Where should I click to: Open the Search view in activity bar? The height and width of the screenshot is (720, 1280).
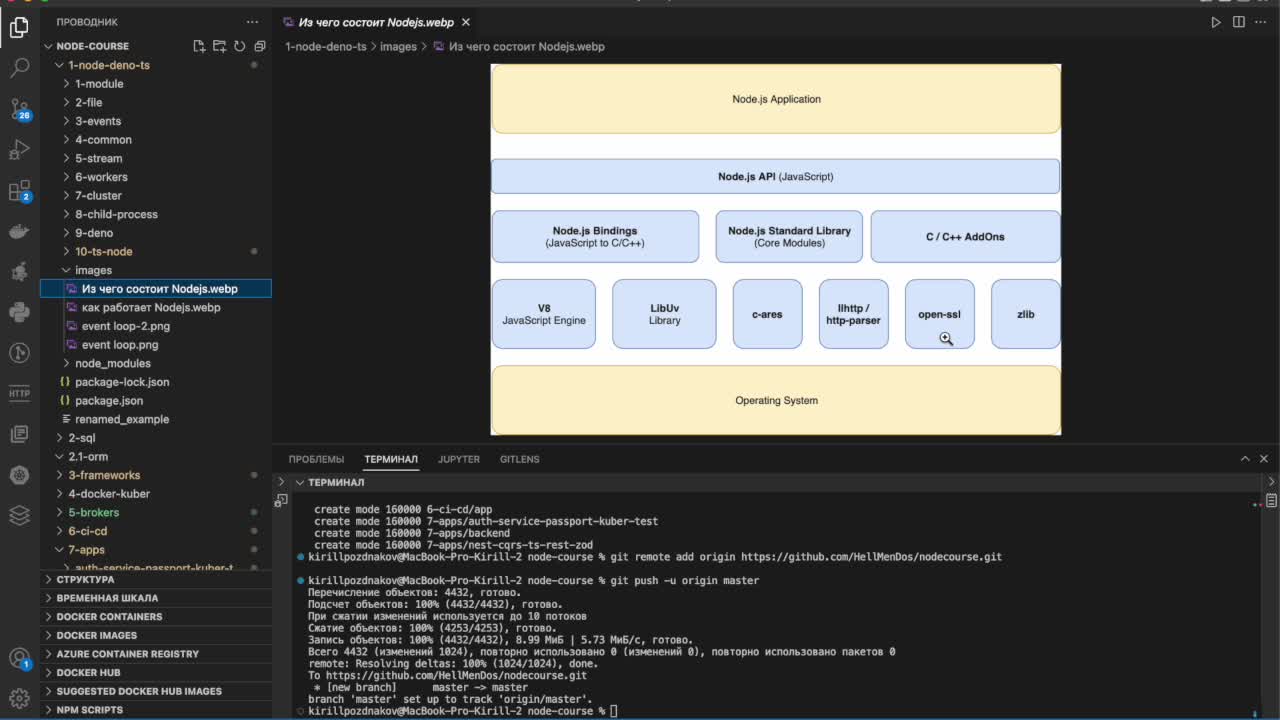(x=19, y=68)
